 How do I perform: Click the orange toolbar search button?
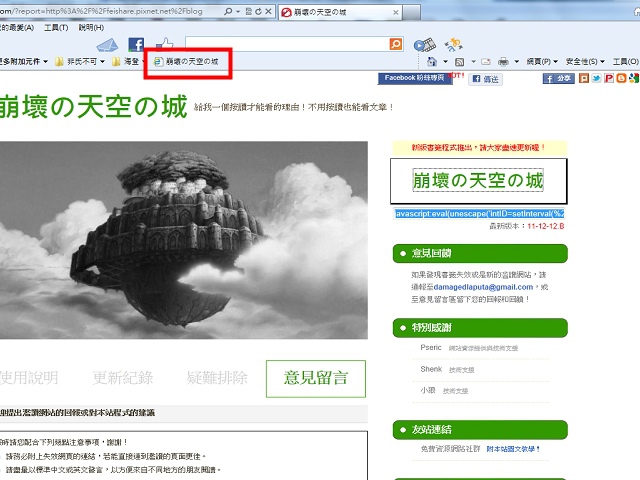(396, 44)
